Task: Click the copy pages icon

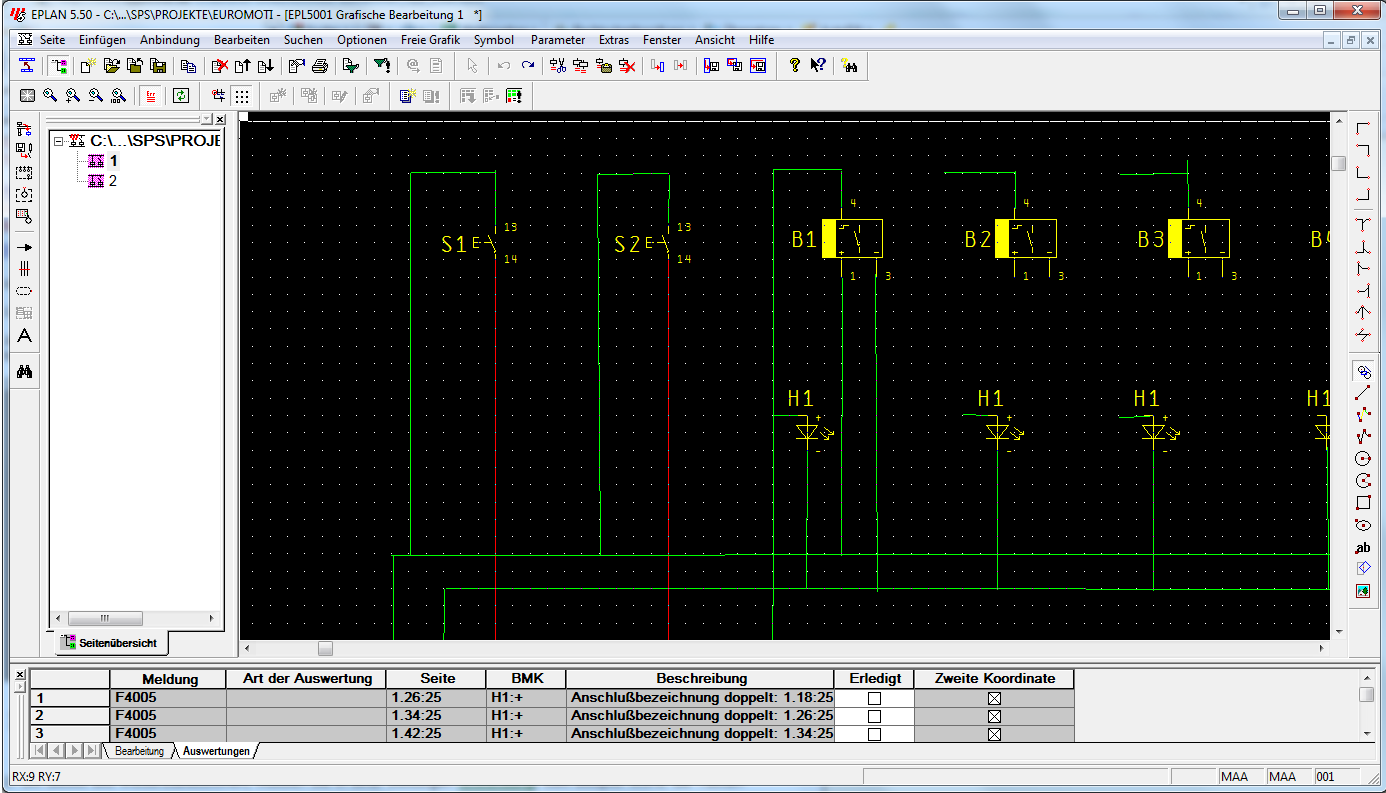Action: tap(188, 66)
